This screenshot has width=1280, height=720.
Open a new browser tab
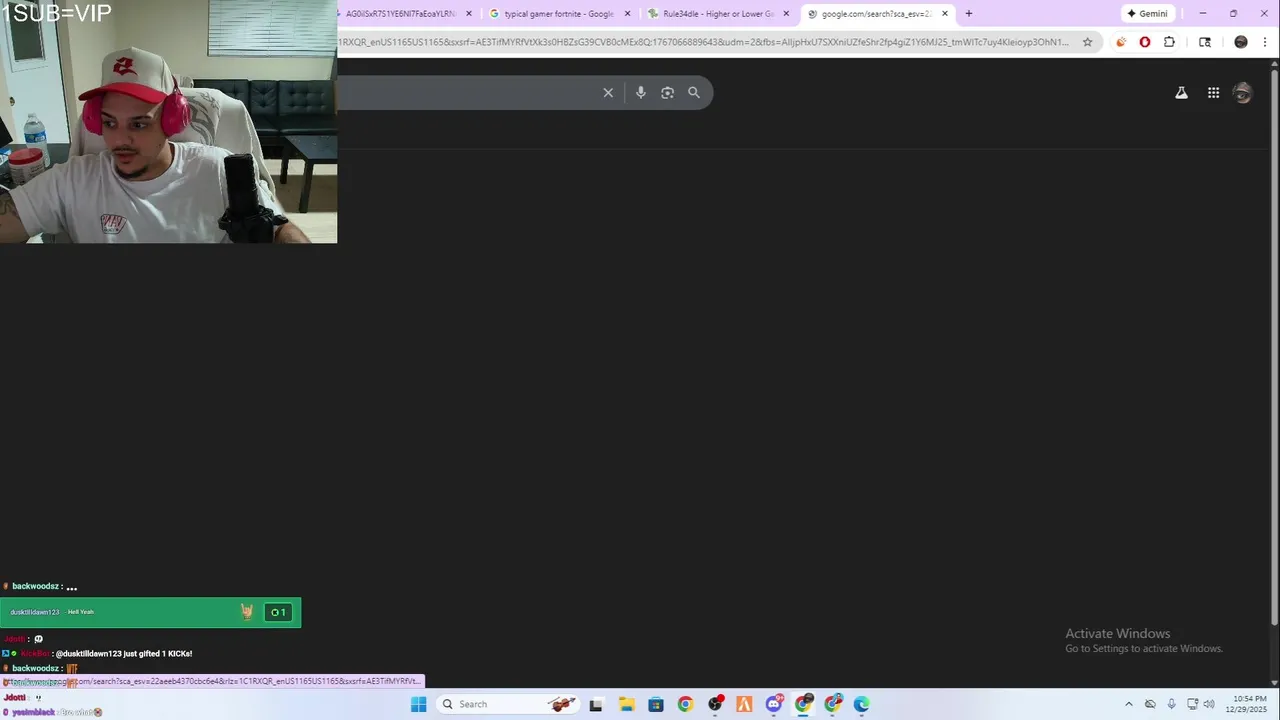click(968, 14)
